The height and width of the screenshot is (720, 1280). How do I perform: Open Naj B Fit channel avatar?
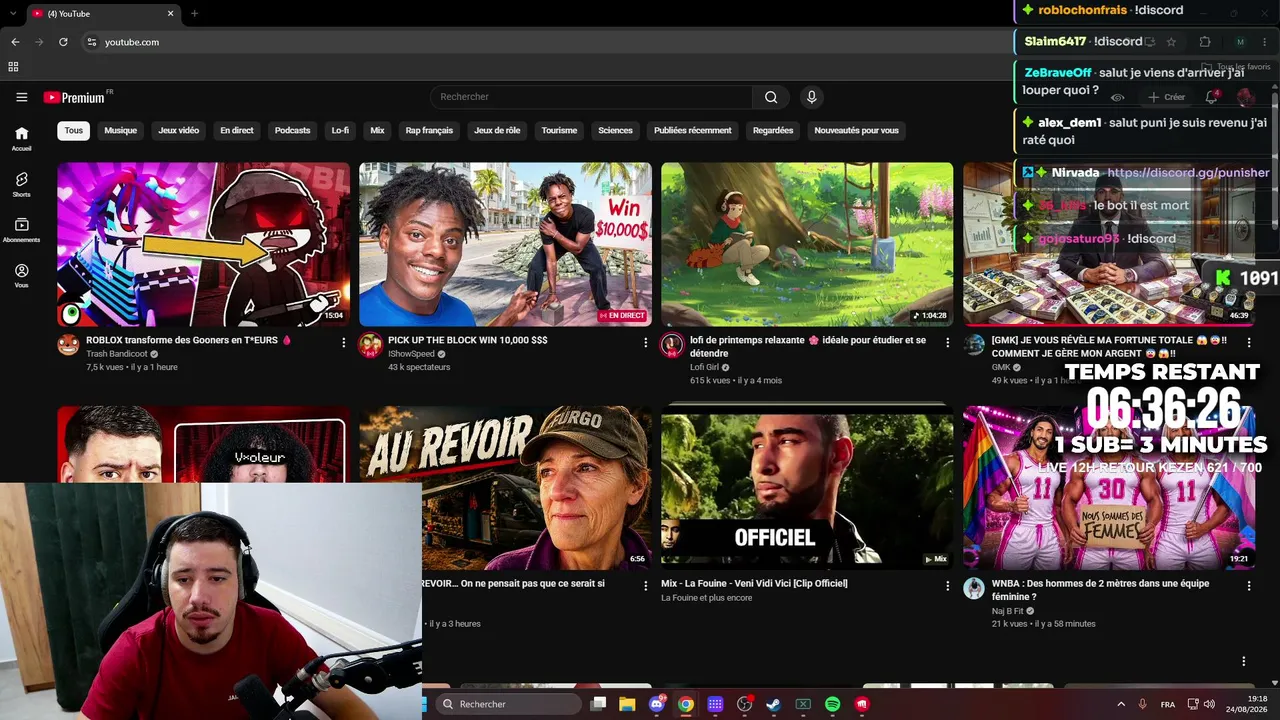click(x=974, y=588)
